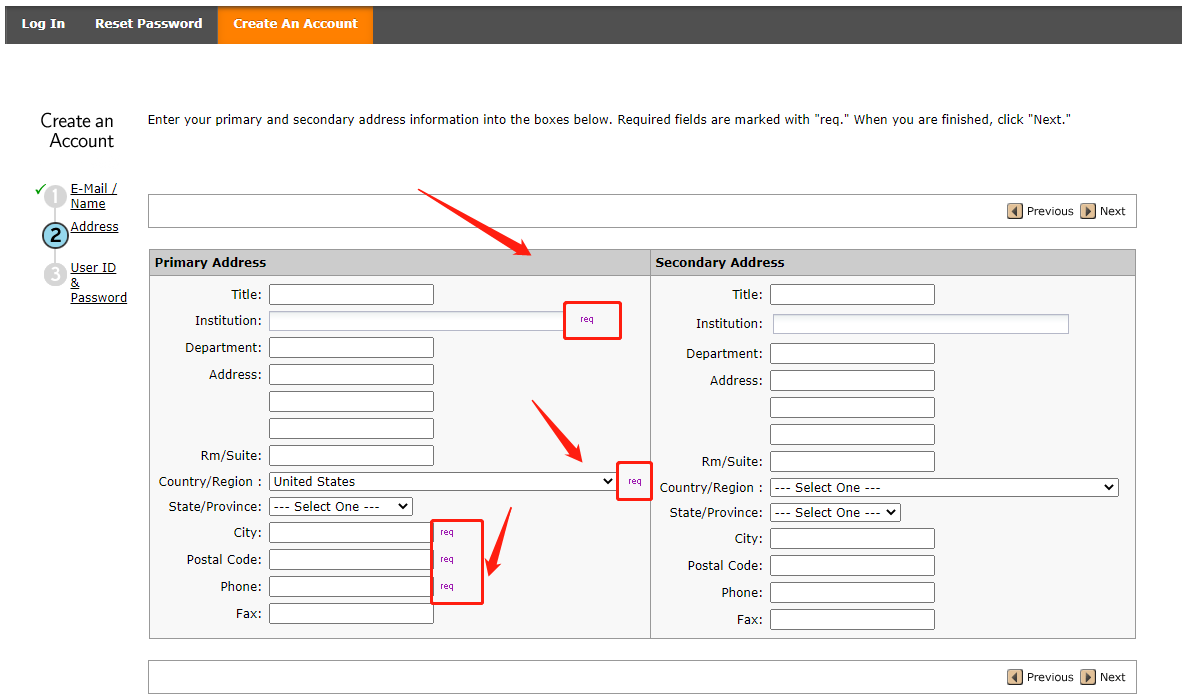Click the Secondary Postal Code field
1192x700 pixels.
(x=852, y=566)
